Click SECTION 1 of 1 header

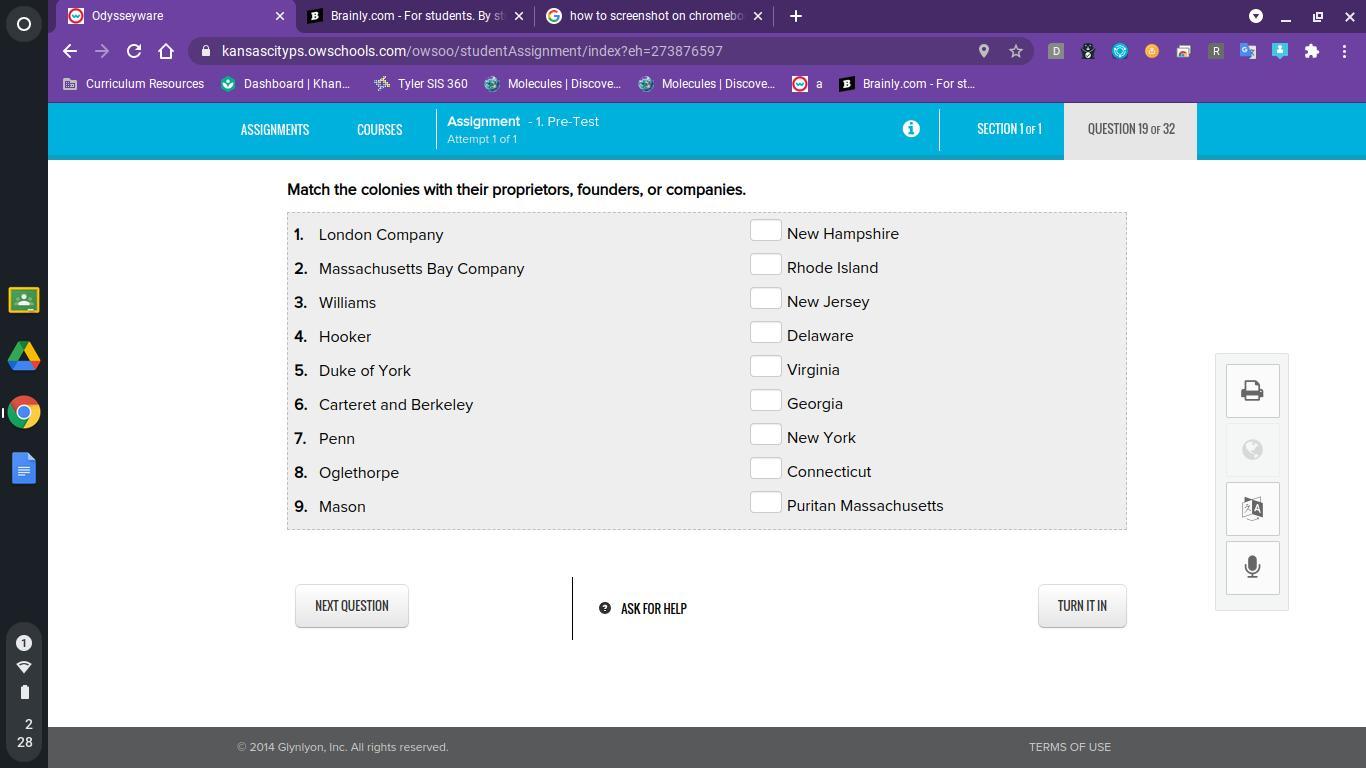(1009, 129)
